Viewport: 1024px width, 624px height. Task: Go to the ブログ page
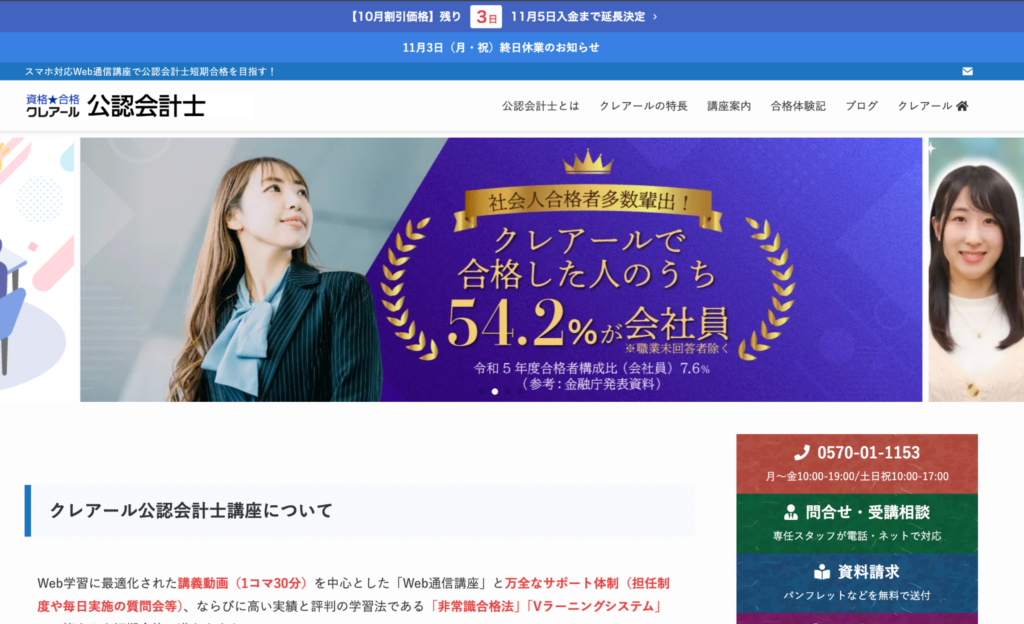(861, 106)
